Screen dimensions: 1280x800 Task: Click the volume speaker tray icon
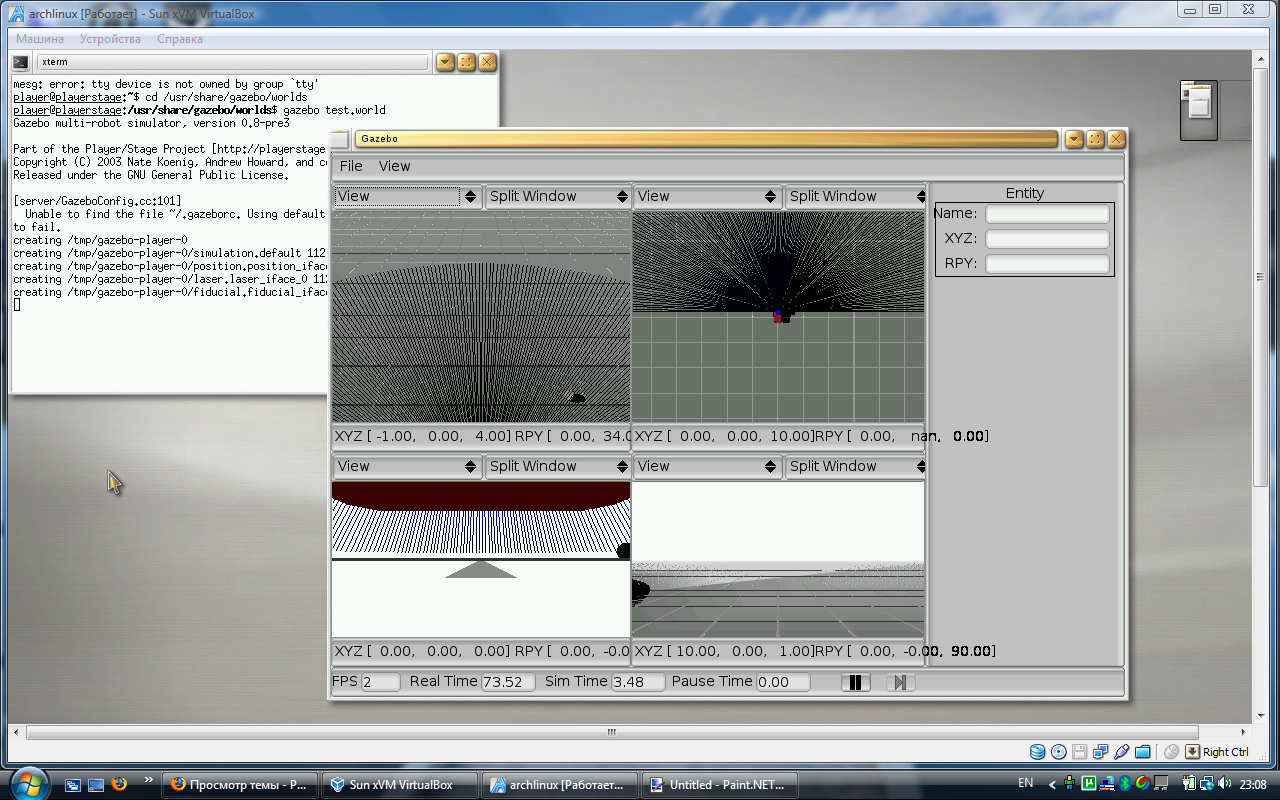(1225, 783)
